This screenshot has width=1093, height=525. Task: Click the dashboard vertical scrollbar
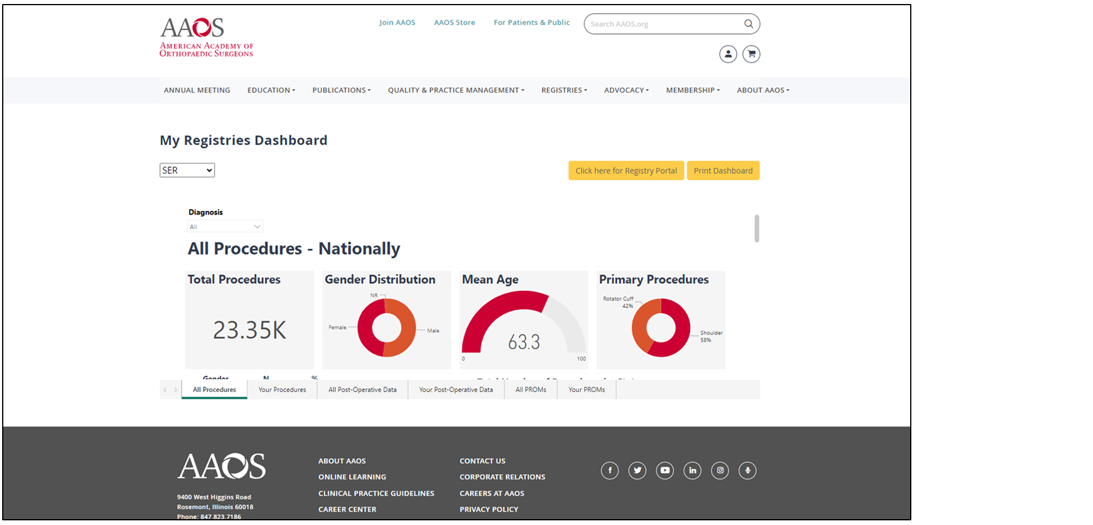[756, 228]
